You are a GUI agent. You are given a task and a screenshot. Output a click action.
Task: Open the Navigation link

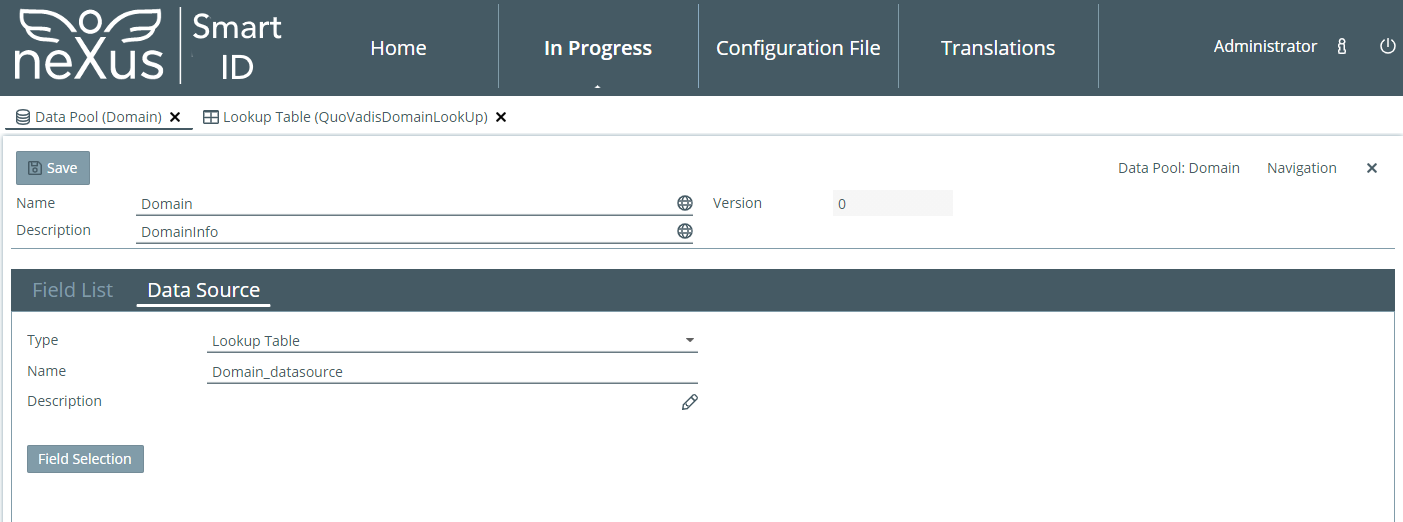click(1301, 168)
